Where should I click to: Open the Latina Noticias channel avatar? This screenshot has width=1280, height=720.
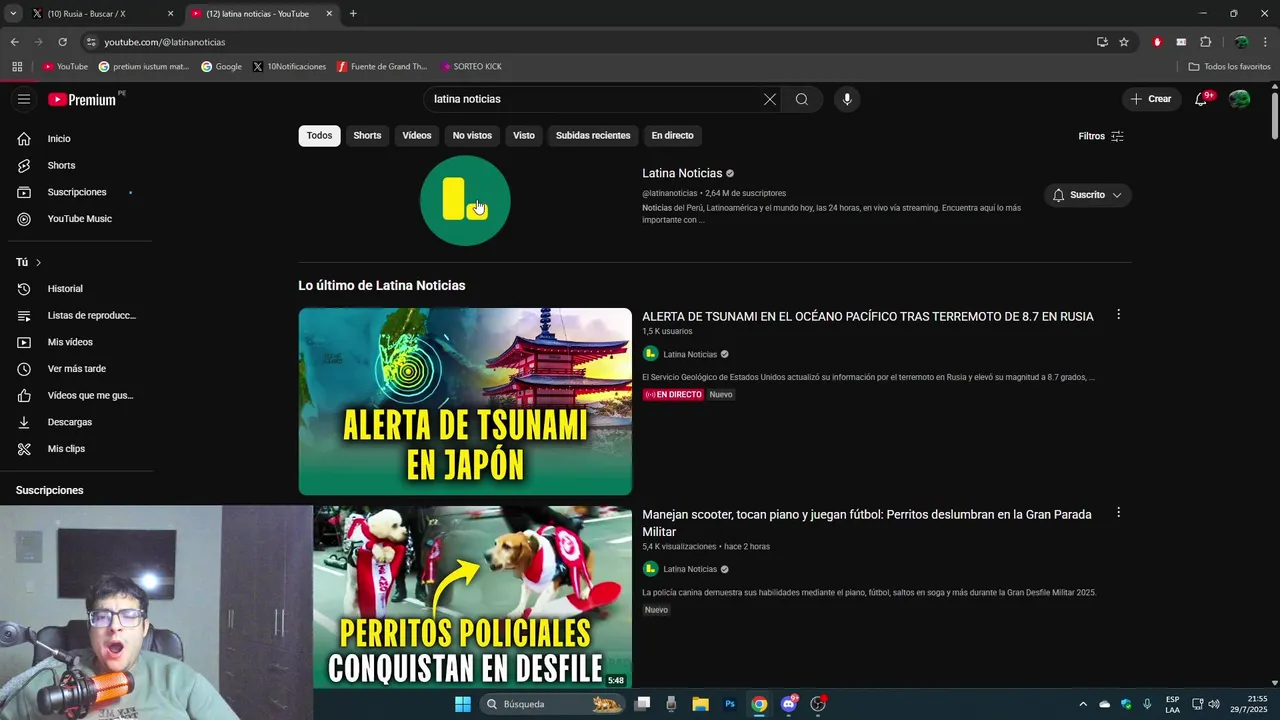(465, 200)
